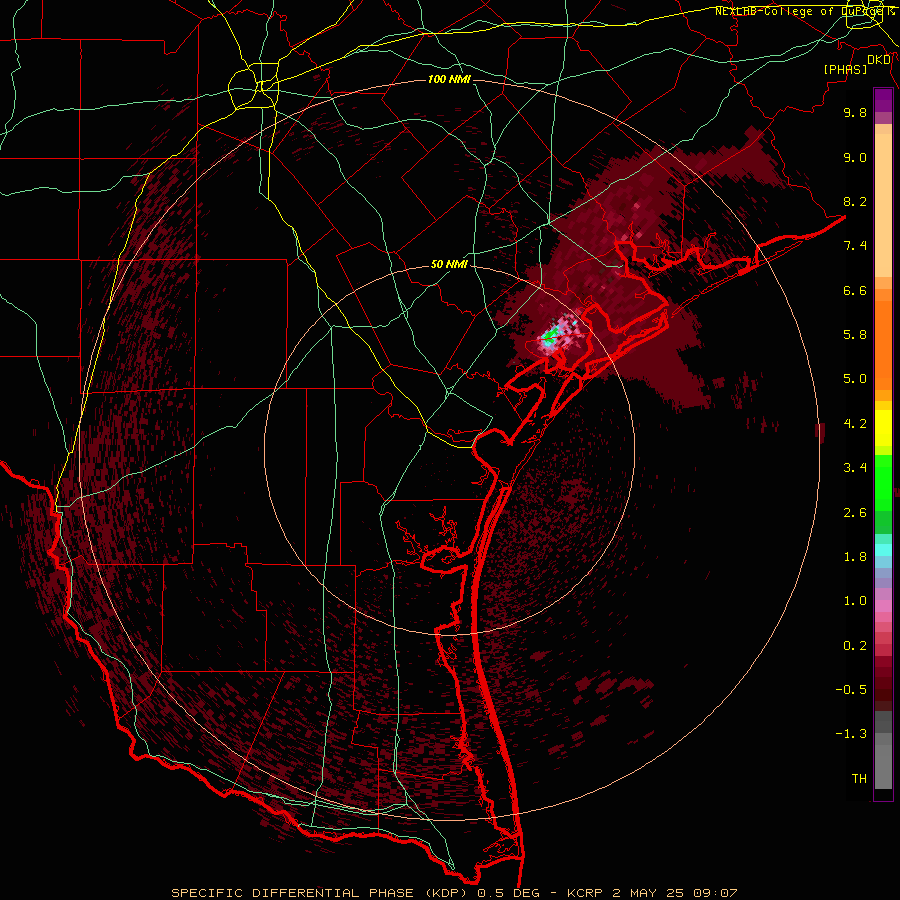
Task: Click the Specific Differential Phase KCRP caption
Action: tap(454, 893)
